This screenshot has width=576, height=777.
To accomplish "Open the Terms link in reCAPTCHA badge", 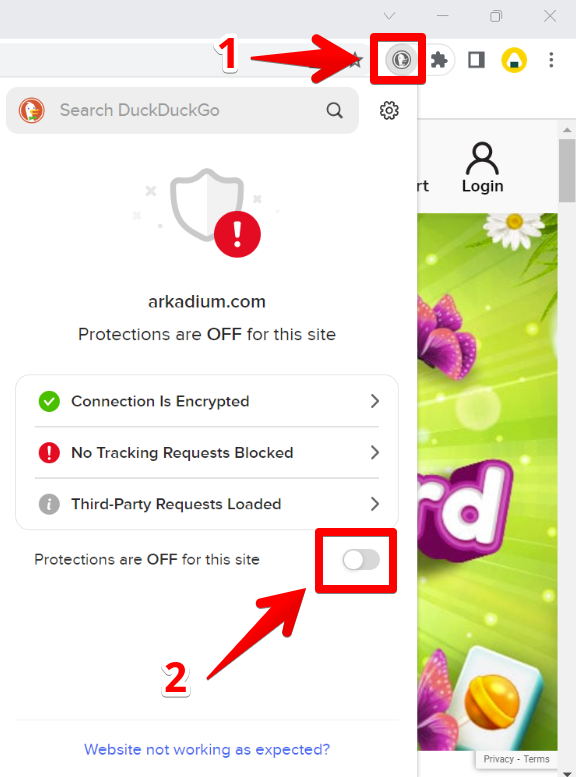I will (x=536, y=759).
